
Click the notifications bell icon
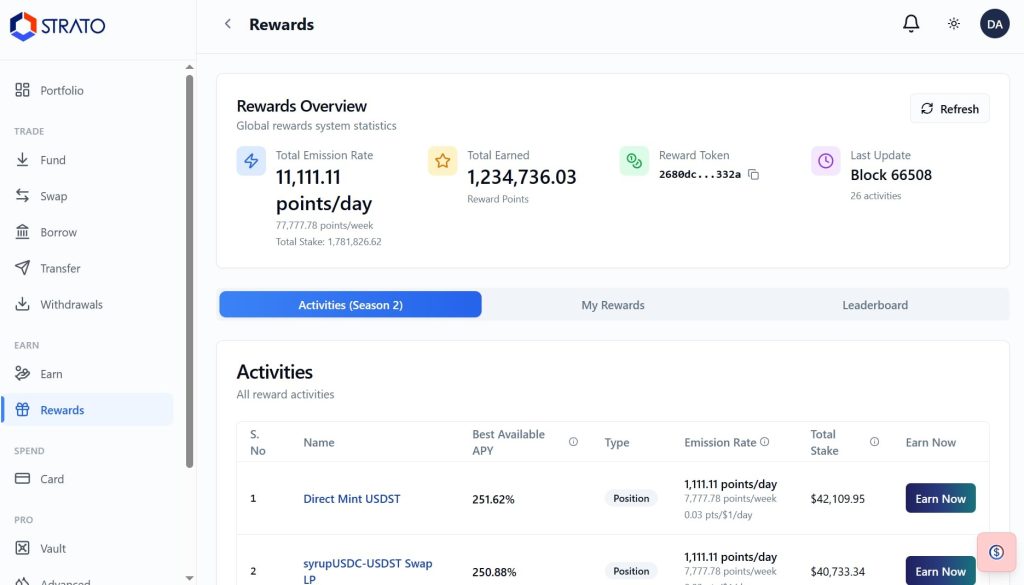(x=911, y=24)
